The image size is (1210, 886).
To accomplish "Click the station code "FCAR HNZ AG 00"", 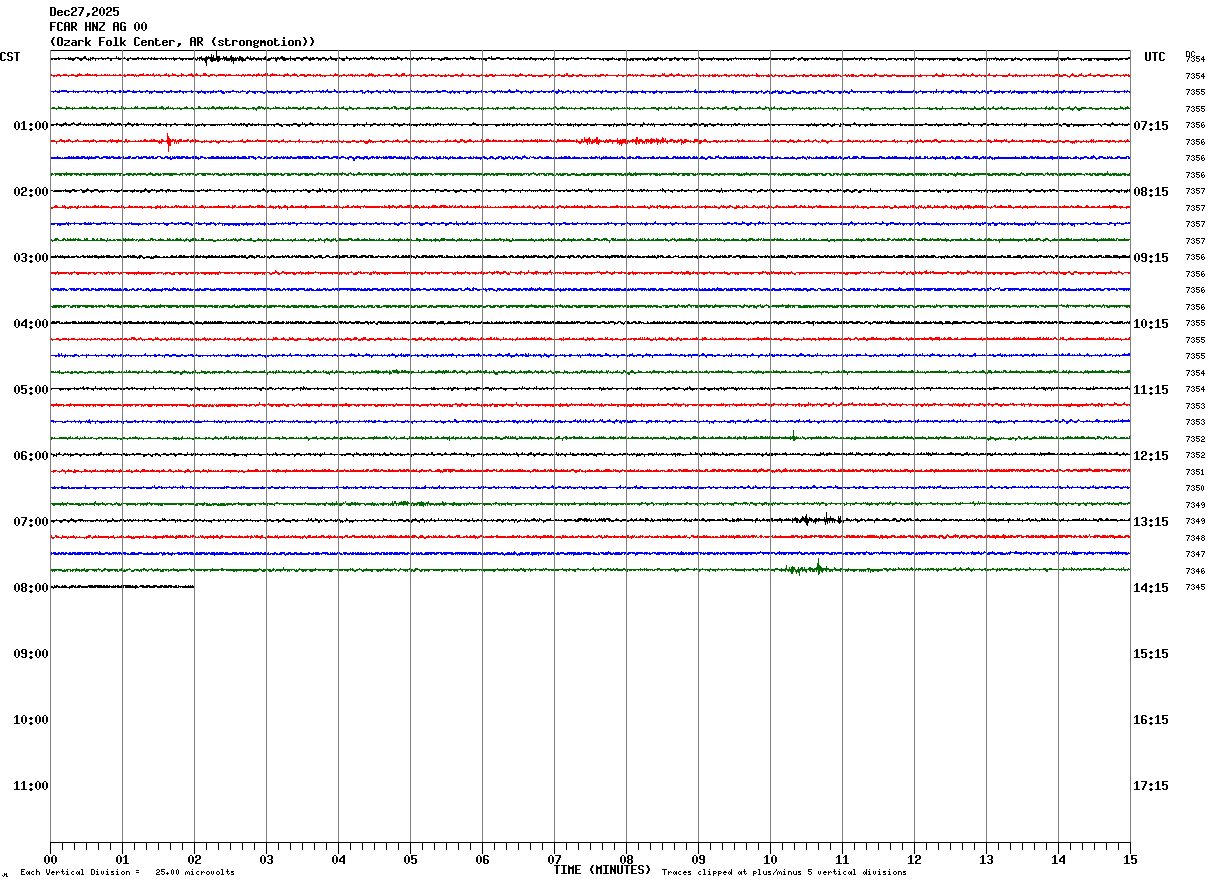I will click(98, 27).
